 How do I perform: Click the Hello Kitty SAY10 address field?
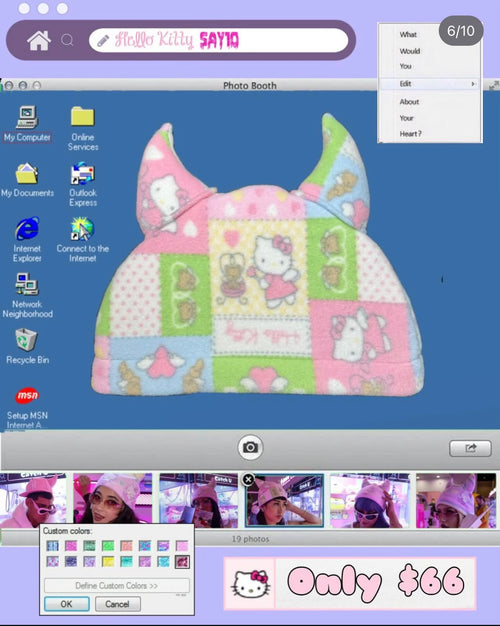click(218, 40)
